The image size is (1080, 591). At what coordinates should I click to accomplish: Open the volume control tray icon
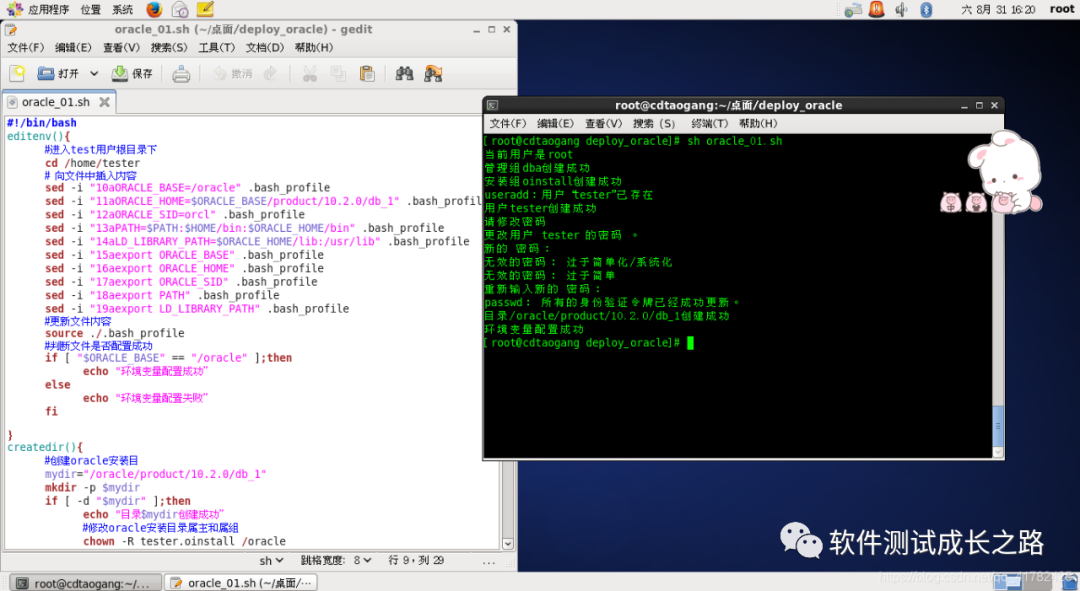pos(901,9)
